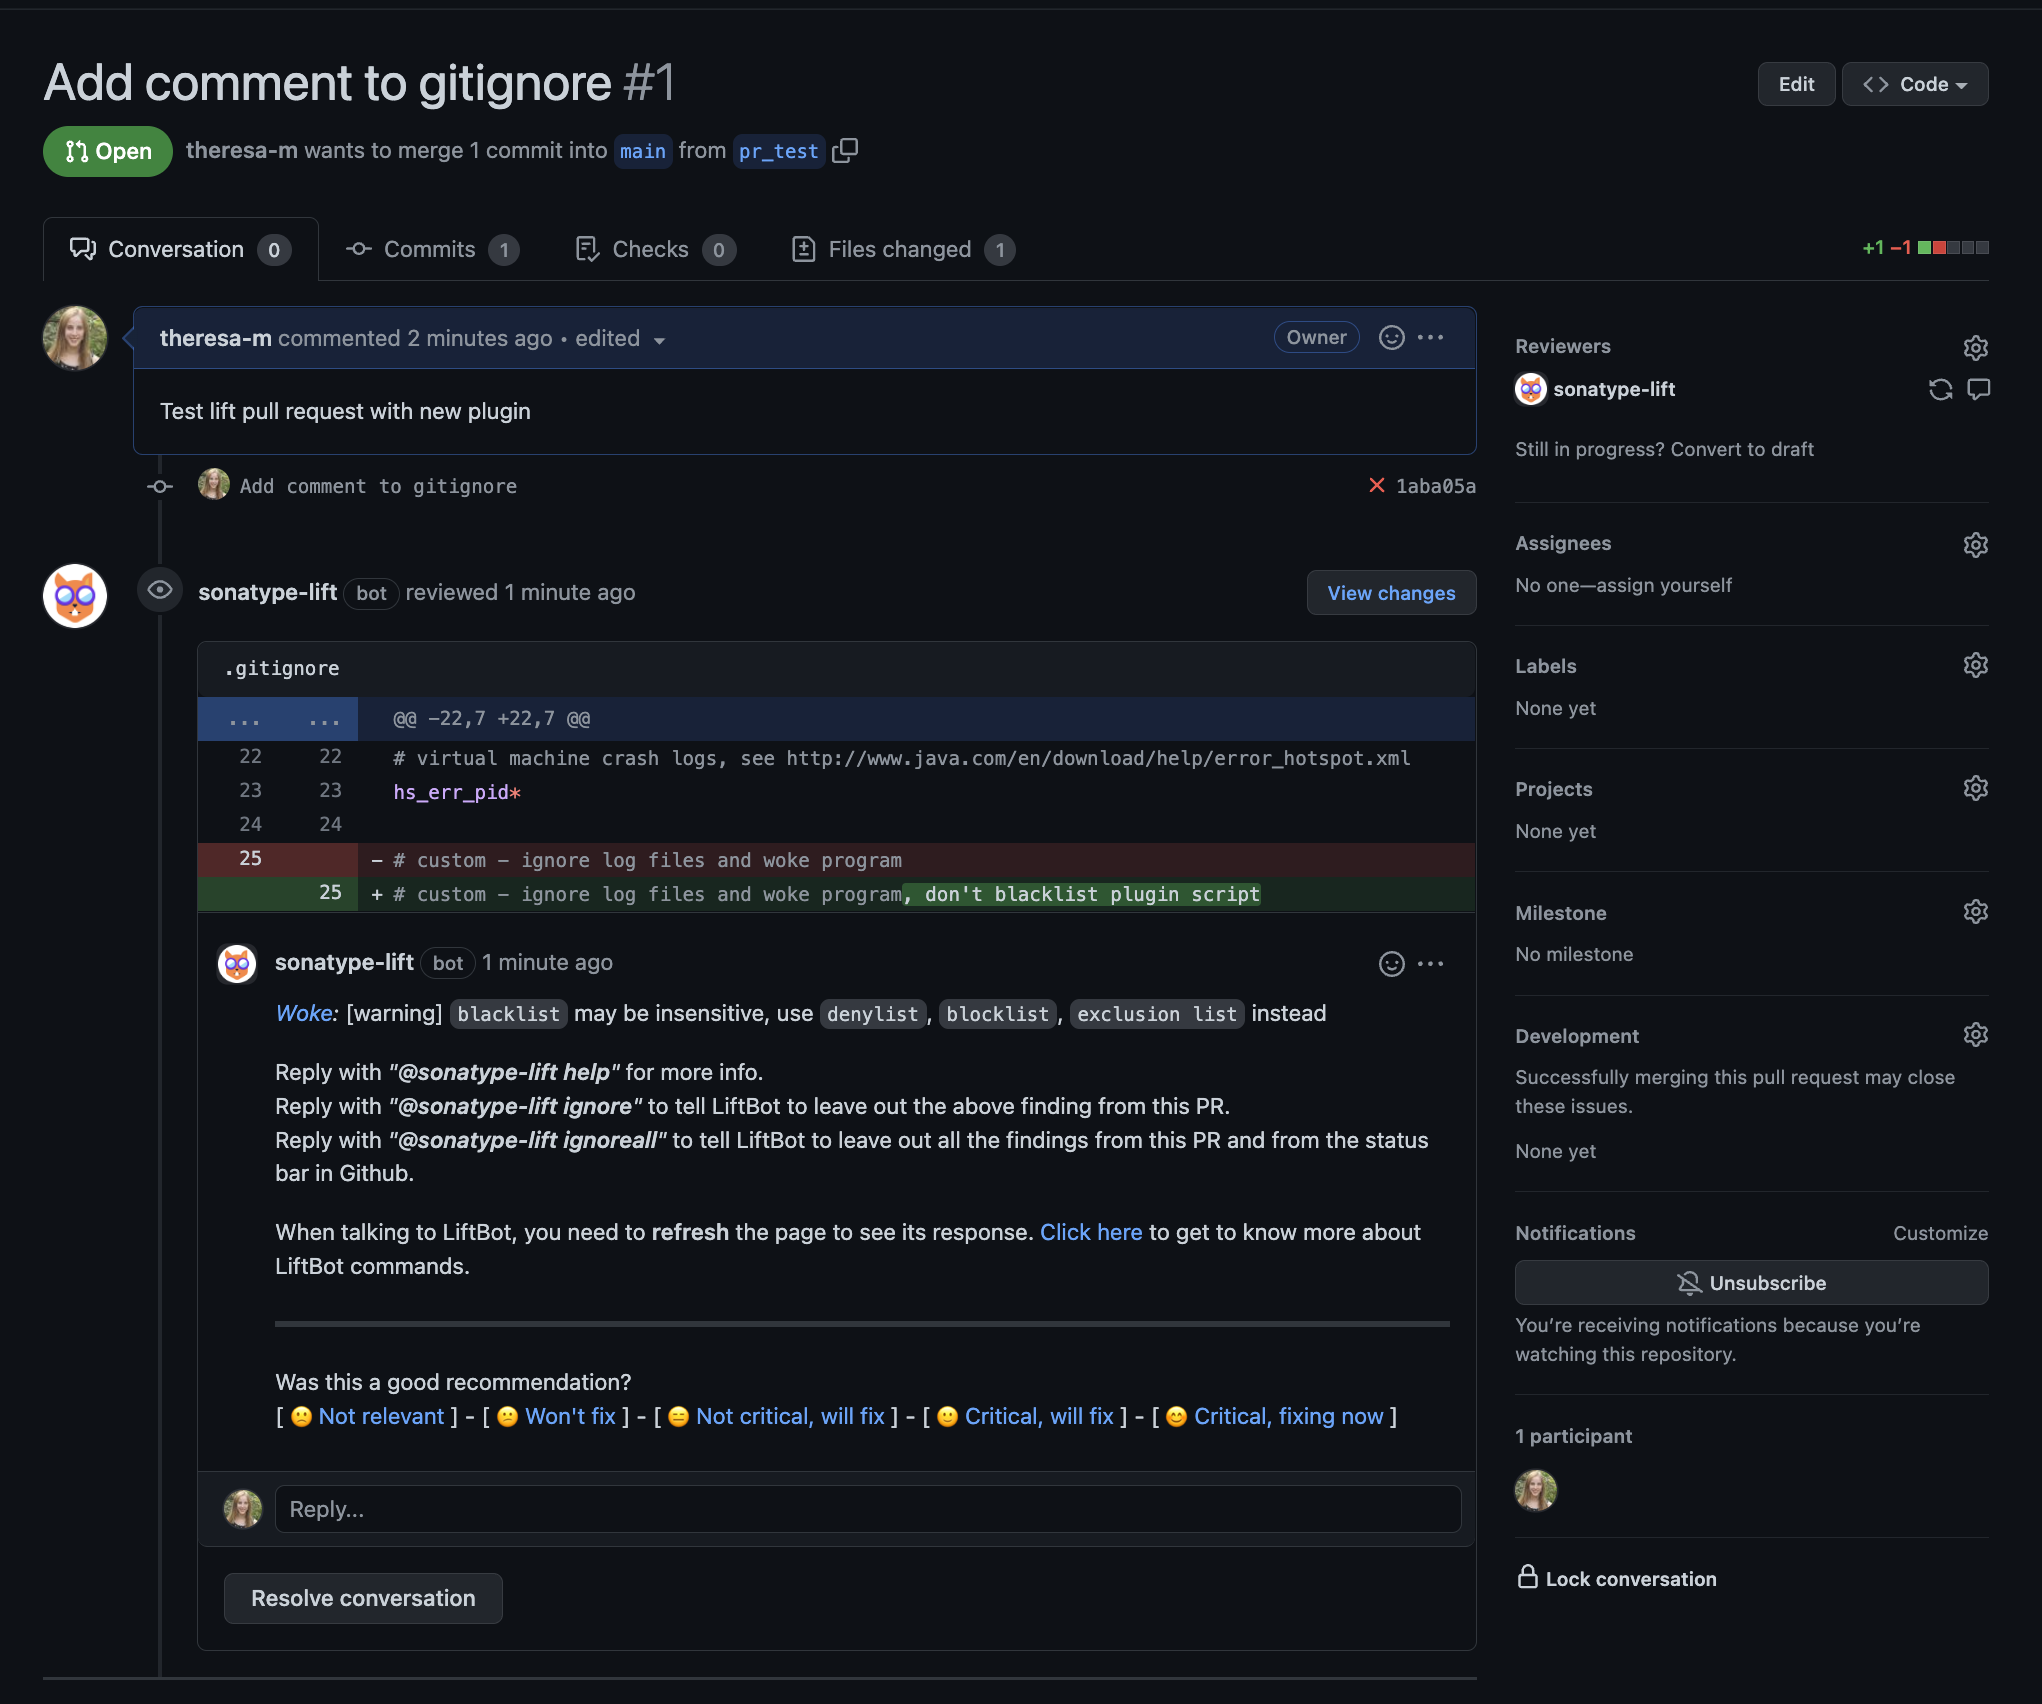Viewport: 2042px width, 1704px height.
Task: Open the edited history dropdown
Action: (659, 340)
